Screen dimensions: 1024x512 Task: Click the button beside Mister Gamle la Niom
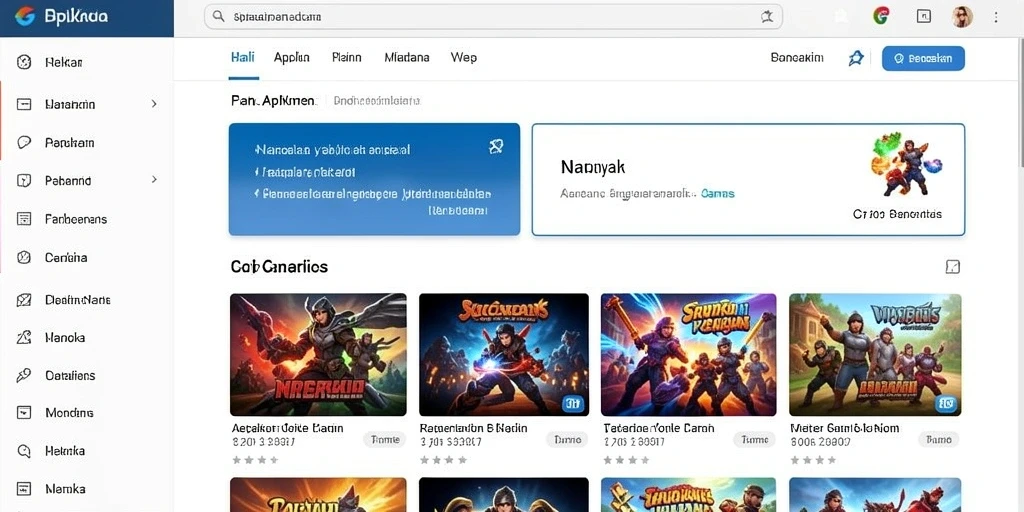click(x=939, y=440)
